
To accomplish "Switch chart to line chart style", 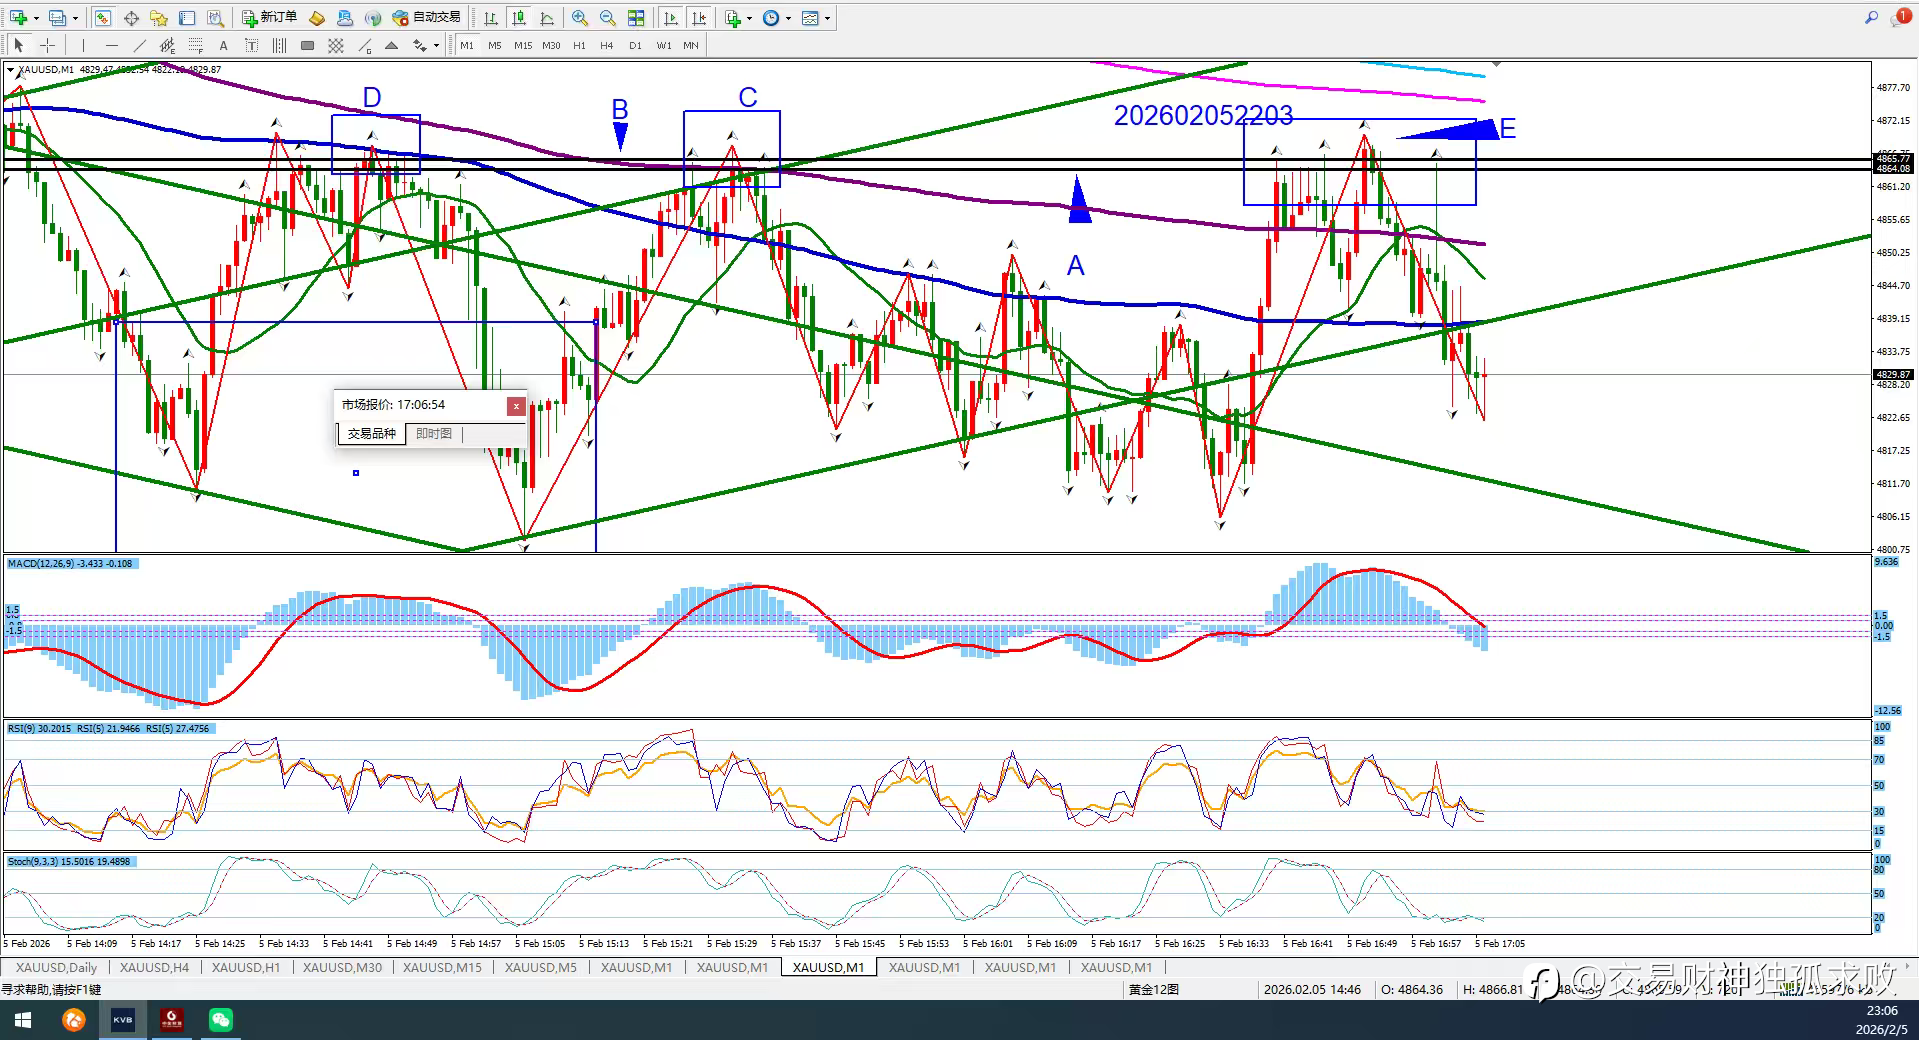I will tap(547, 18).
